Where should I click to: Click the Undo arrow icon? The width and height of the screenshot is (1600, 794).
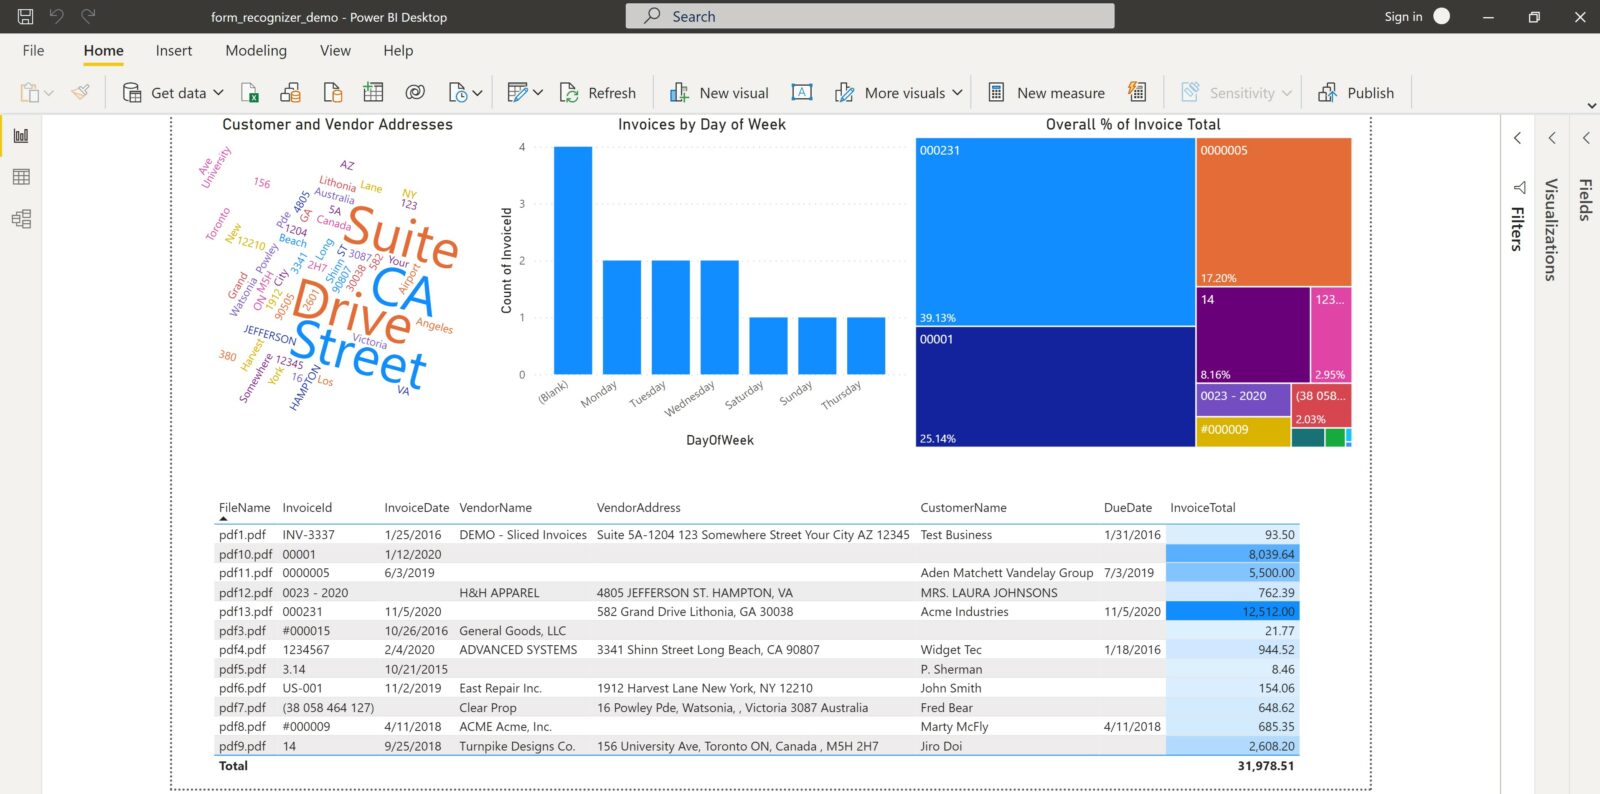click(x=56, y=16)
